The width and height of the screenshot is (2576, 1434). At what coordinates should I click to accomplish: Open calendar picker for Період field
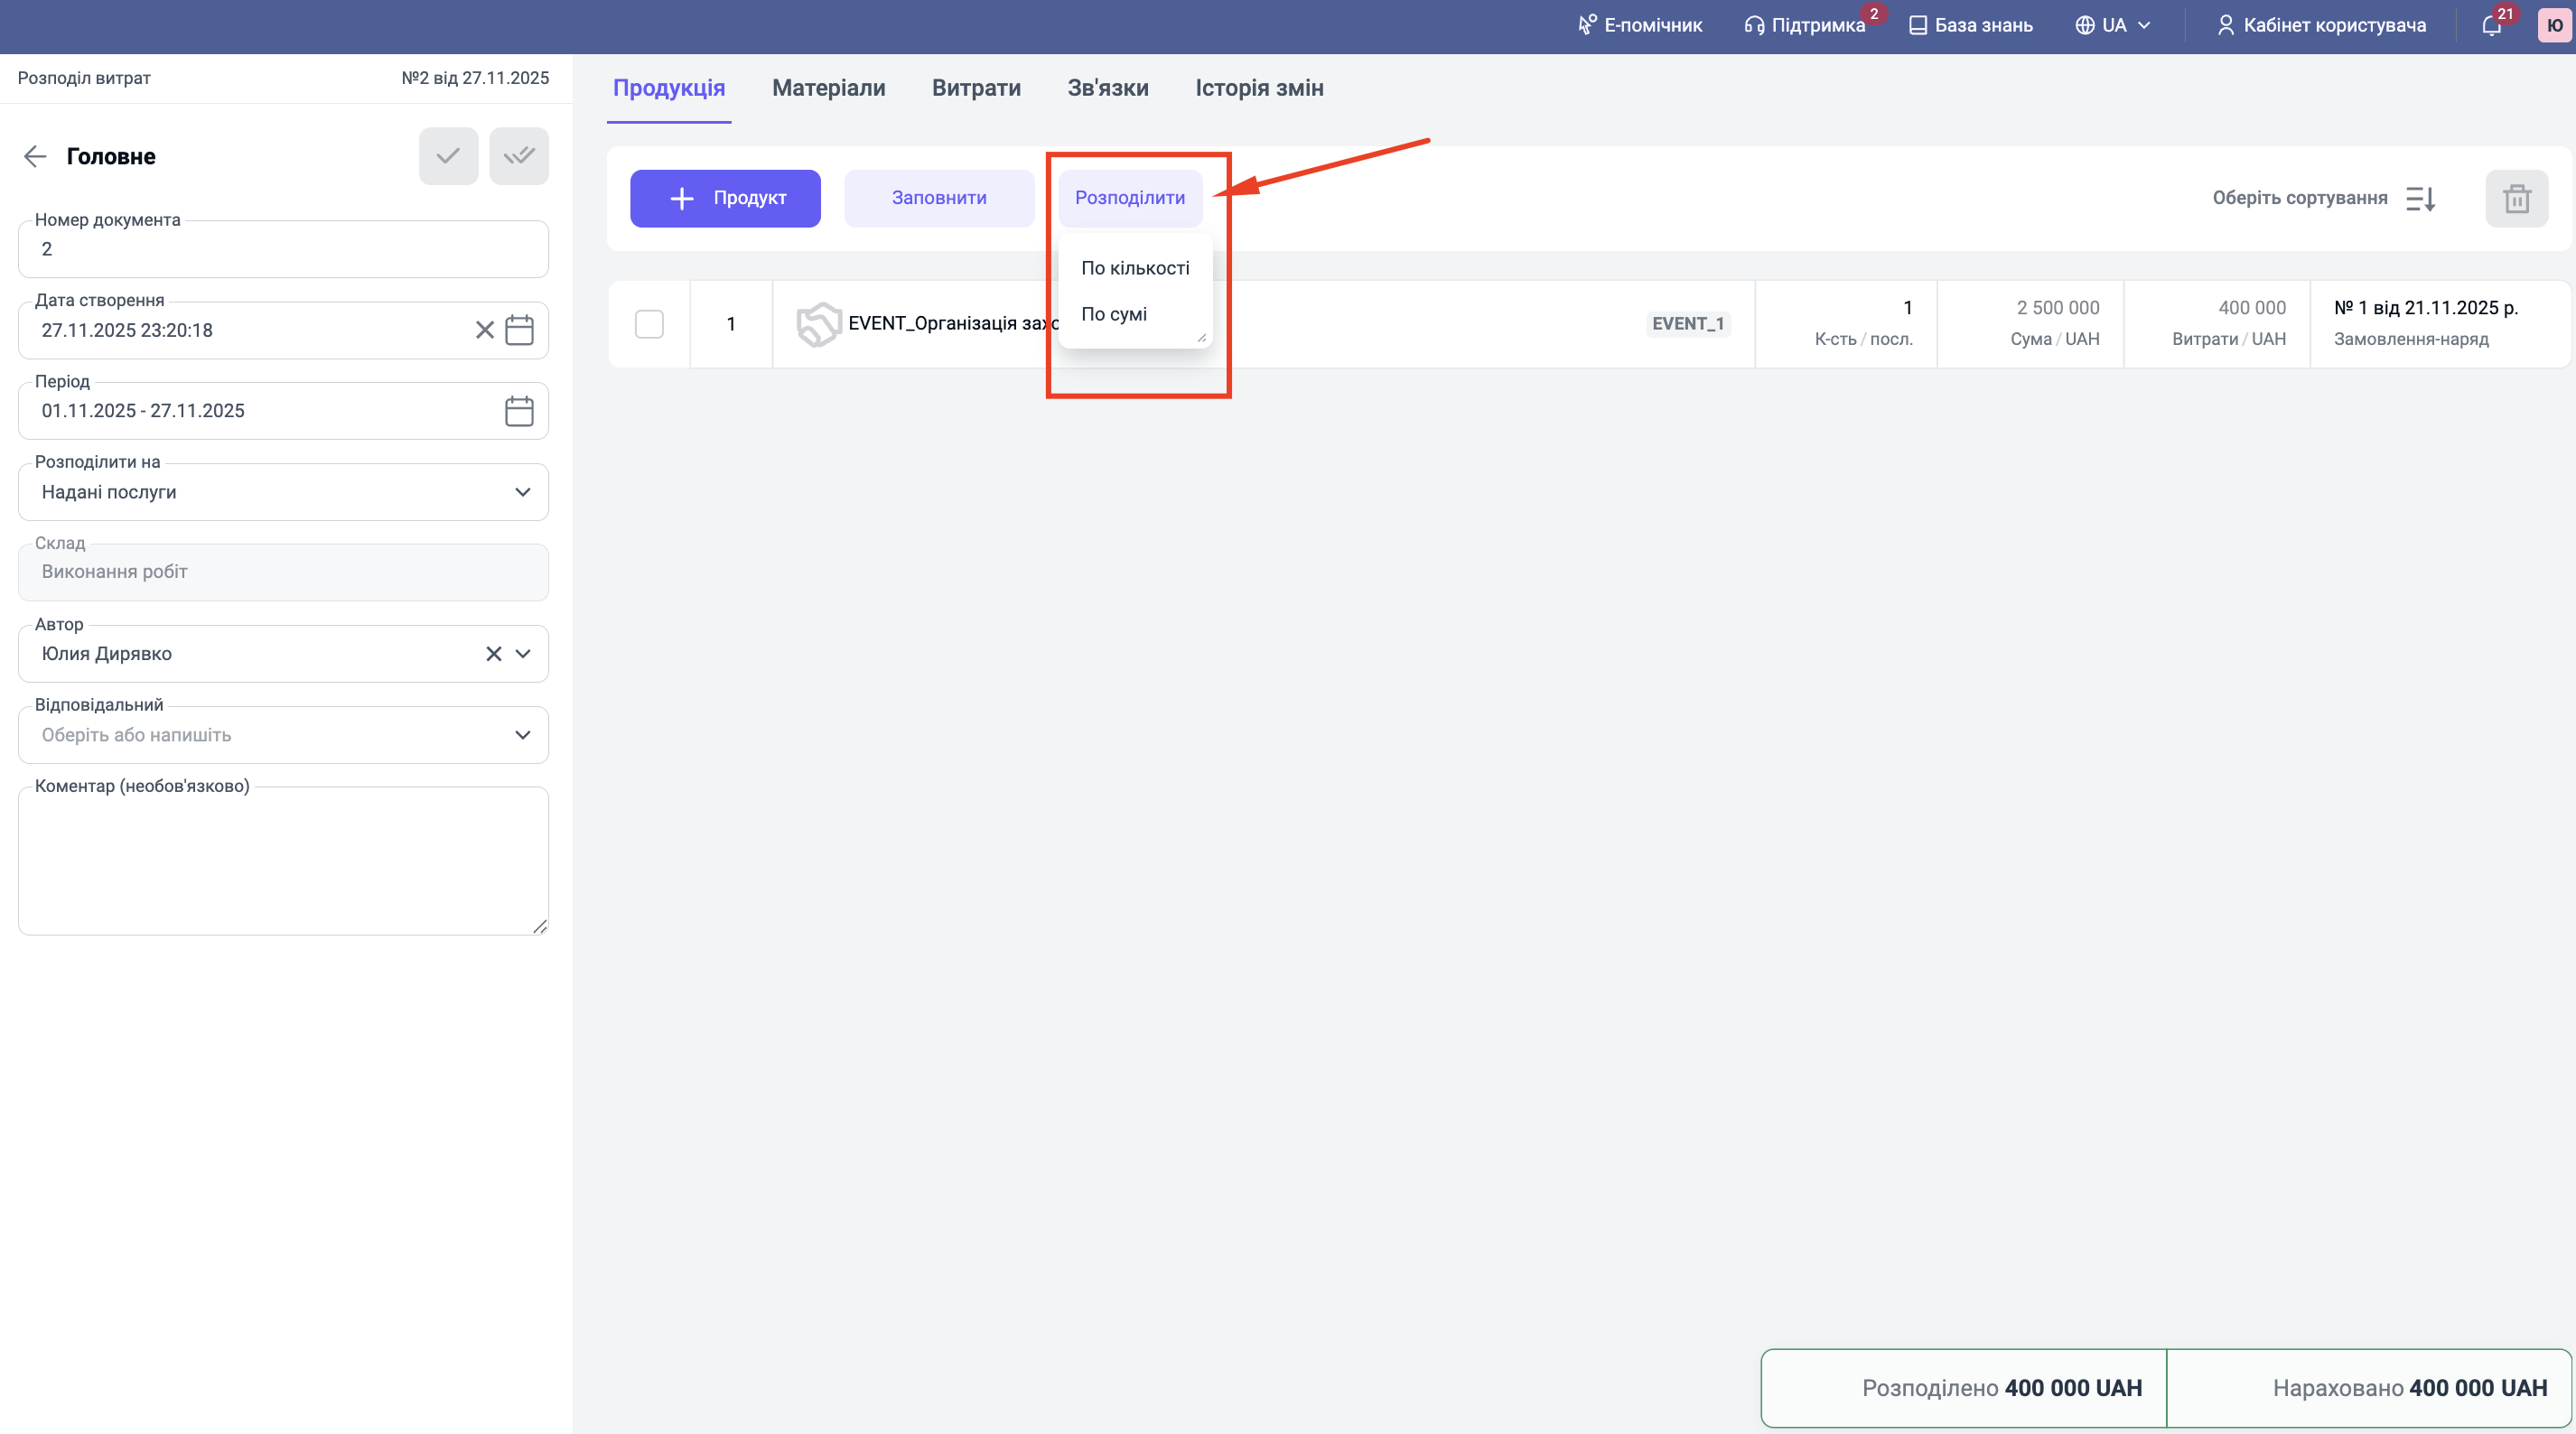click(519, 411)
